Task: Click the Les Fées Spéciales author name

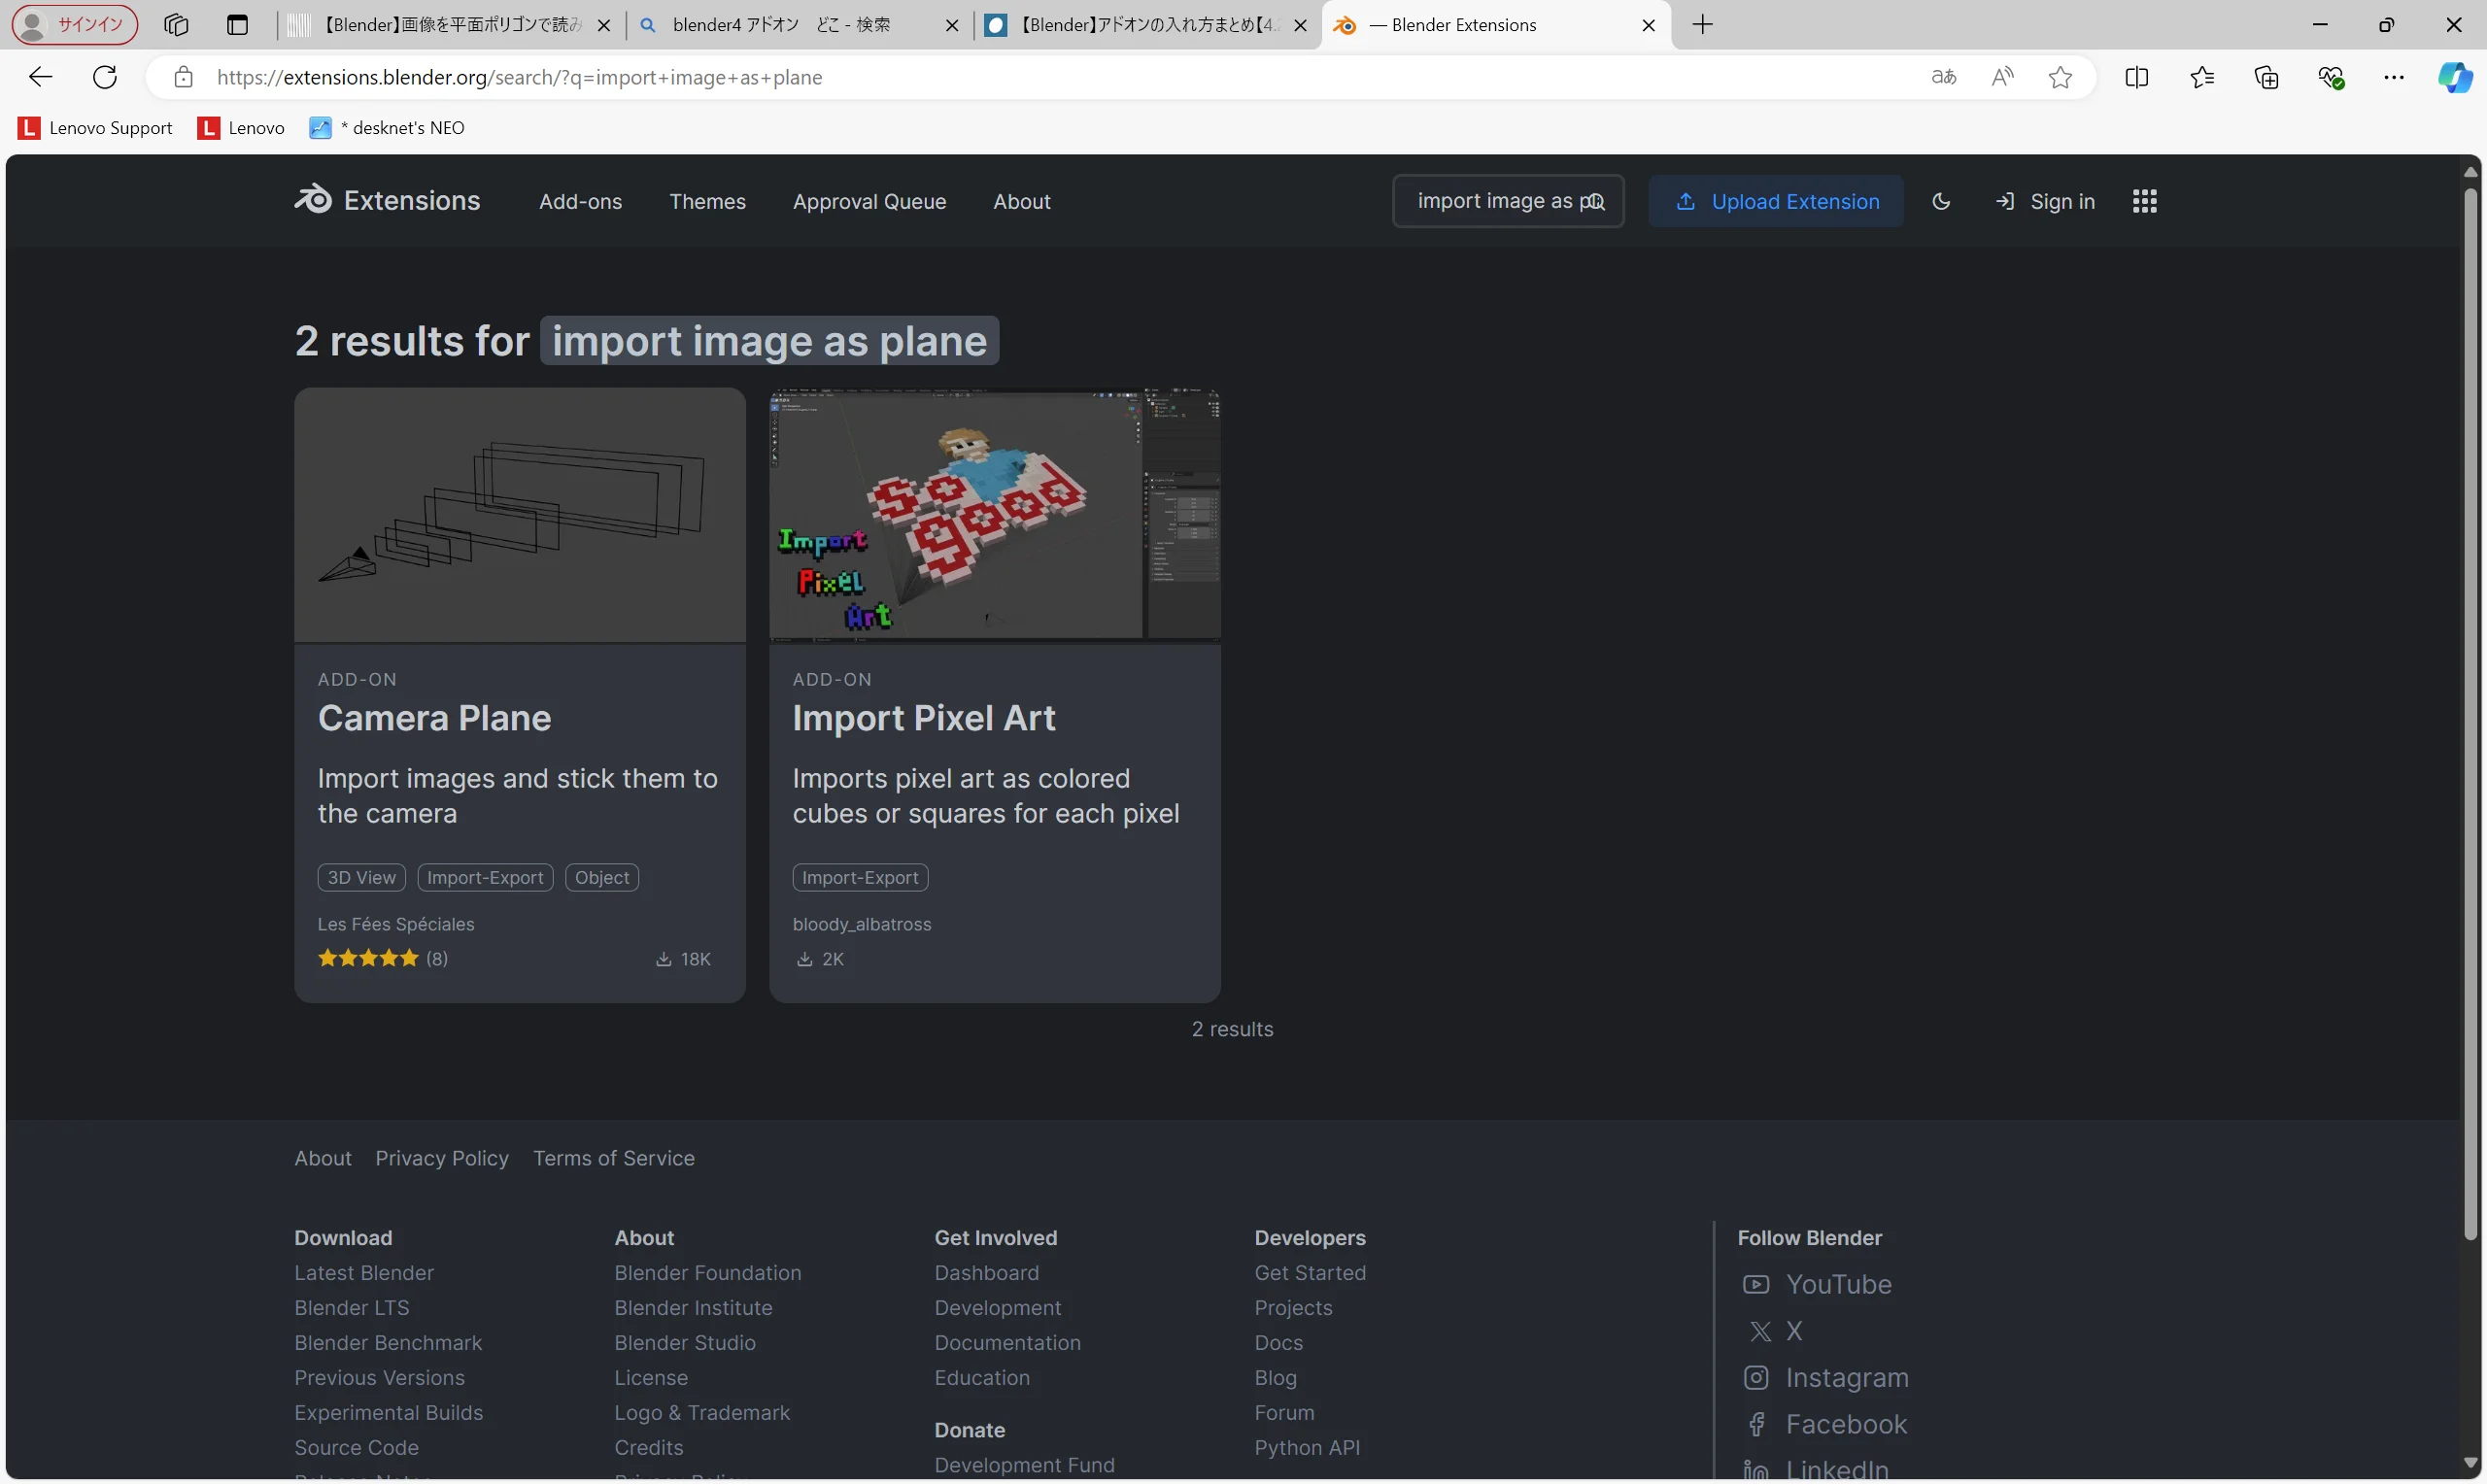Action: point(396,924)
